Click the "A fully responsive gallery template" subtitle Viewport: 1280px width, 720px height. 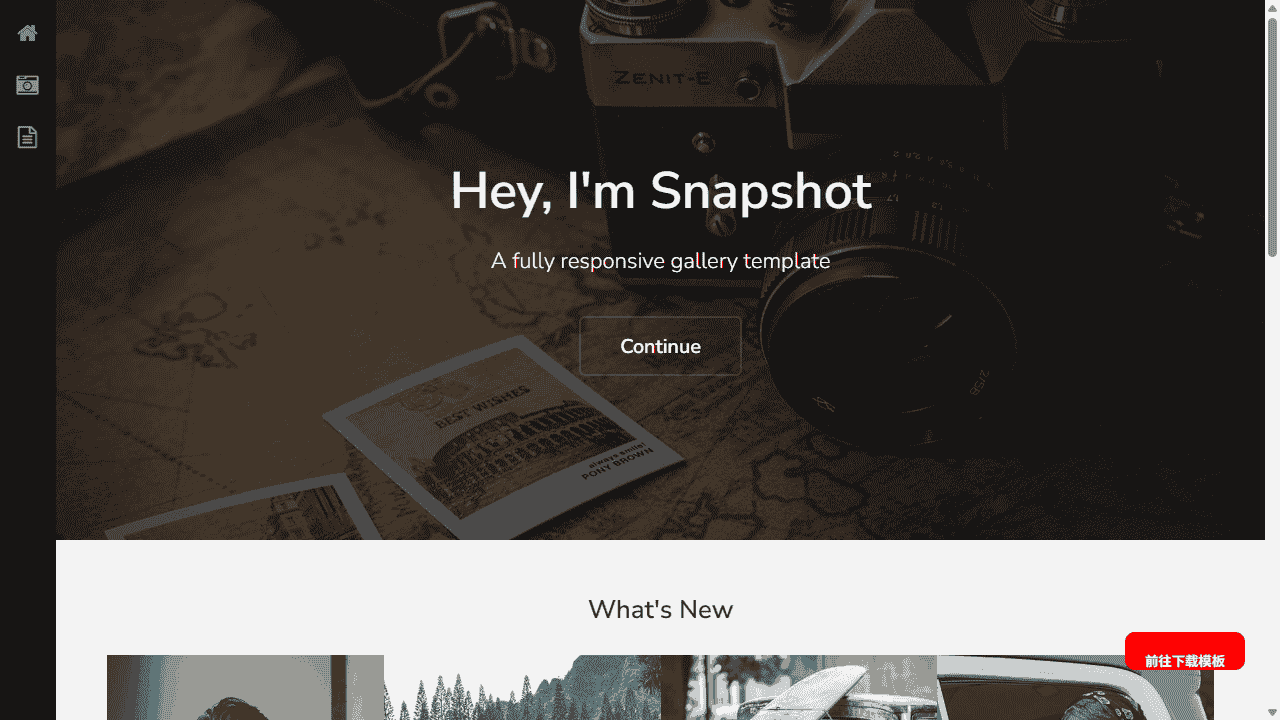[660, 261]
